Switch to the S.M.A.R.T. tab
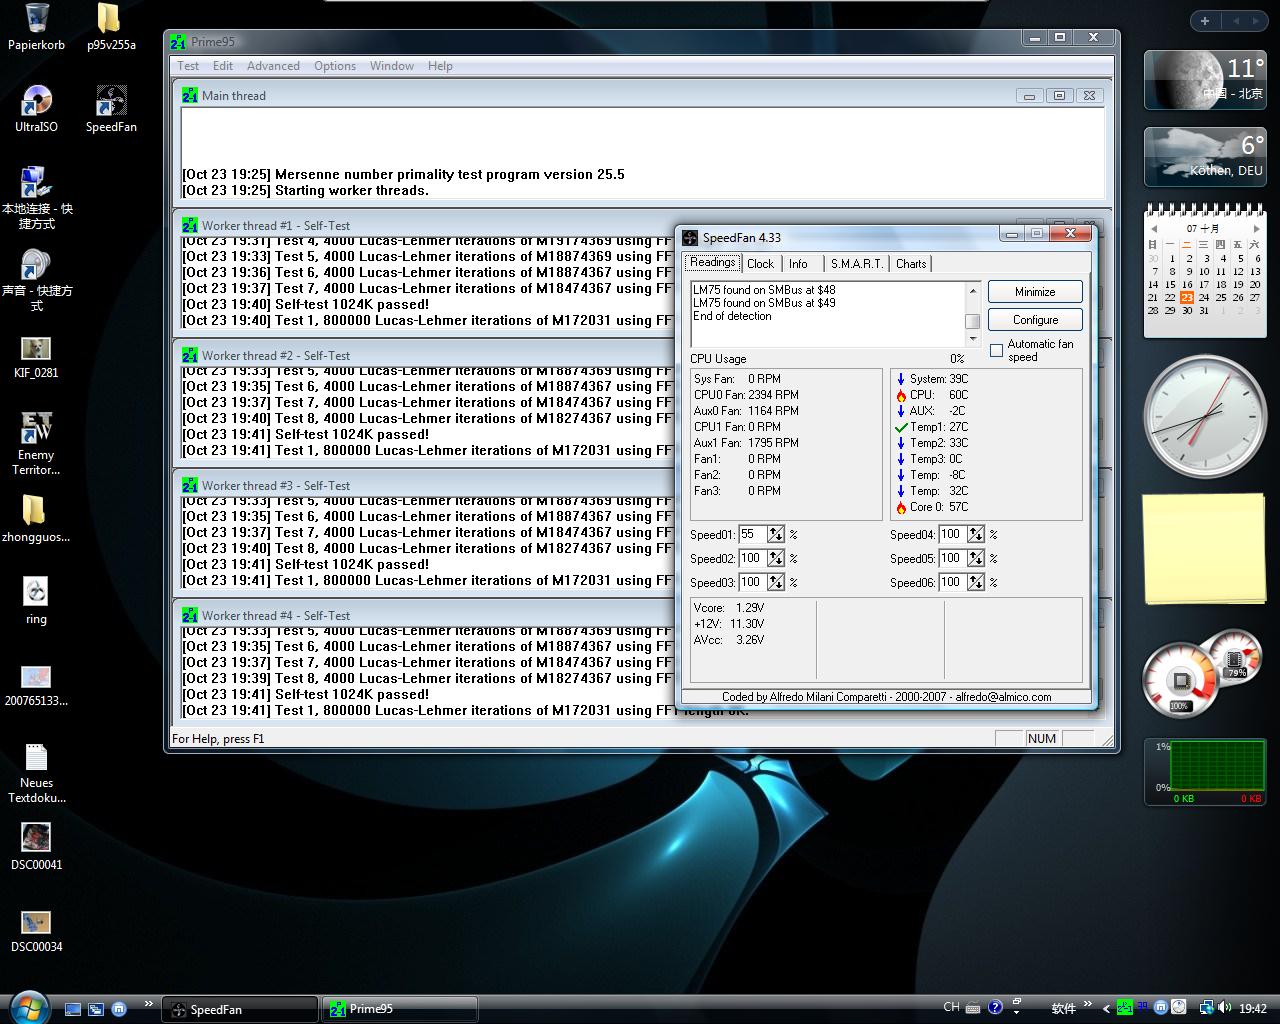The image size is (1280, 1024). click(857, 264)
